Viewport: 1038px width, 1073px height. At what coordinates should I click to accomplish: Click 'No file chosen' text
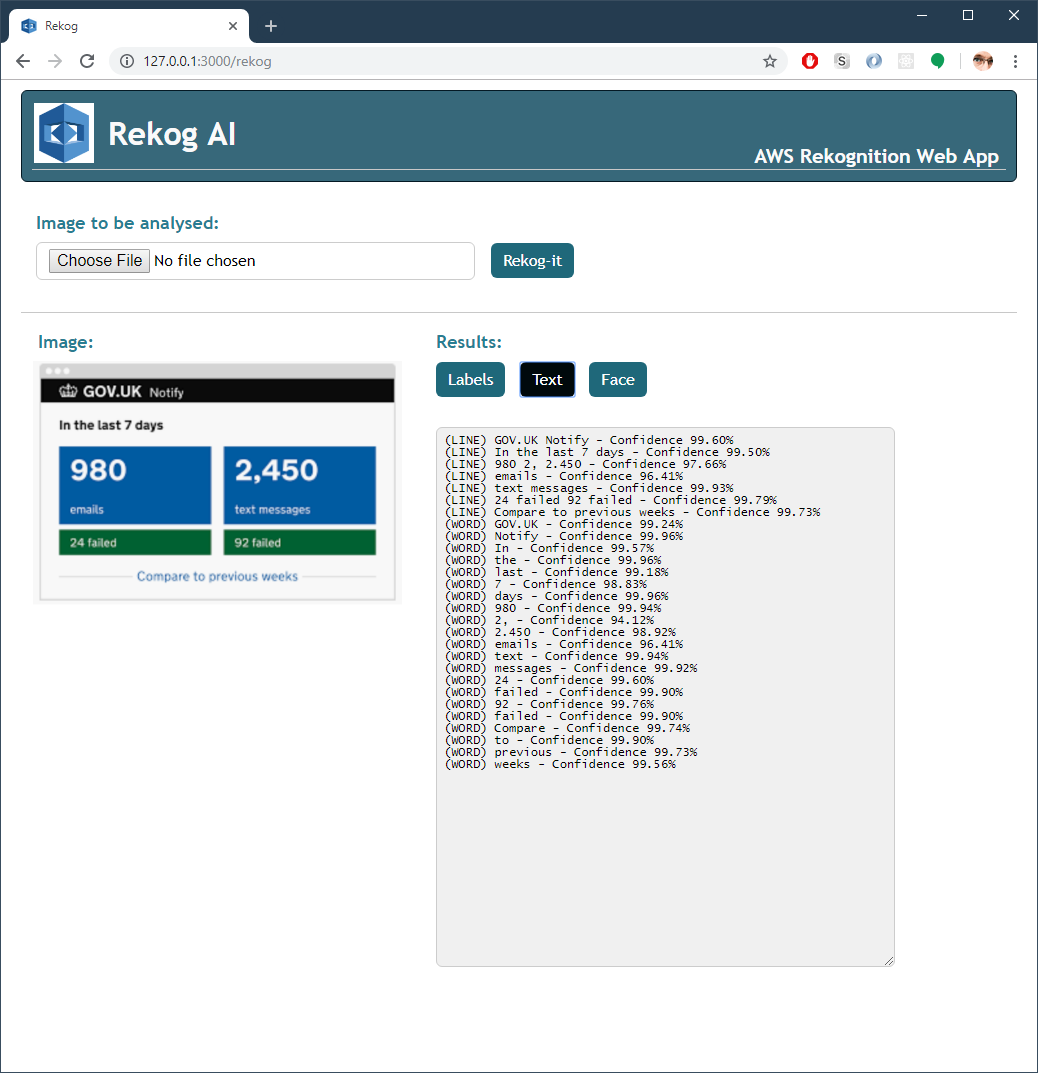pyautogui.click(x=205, y=261)
